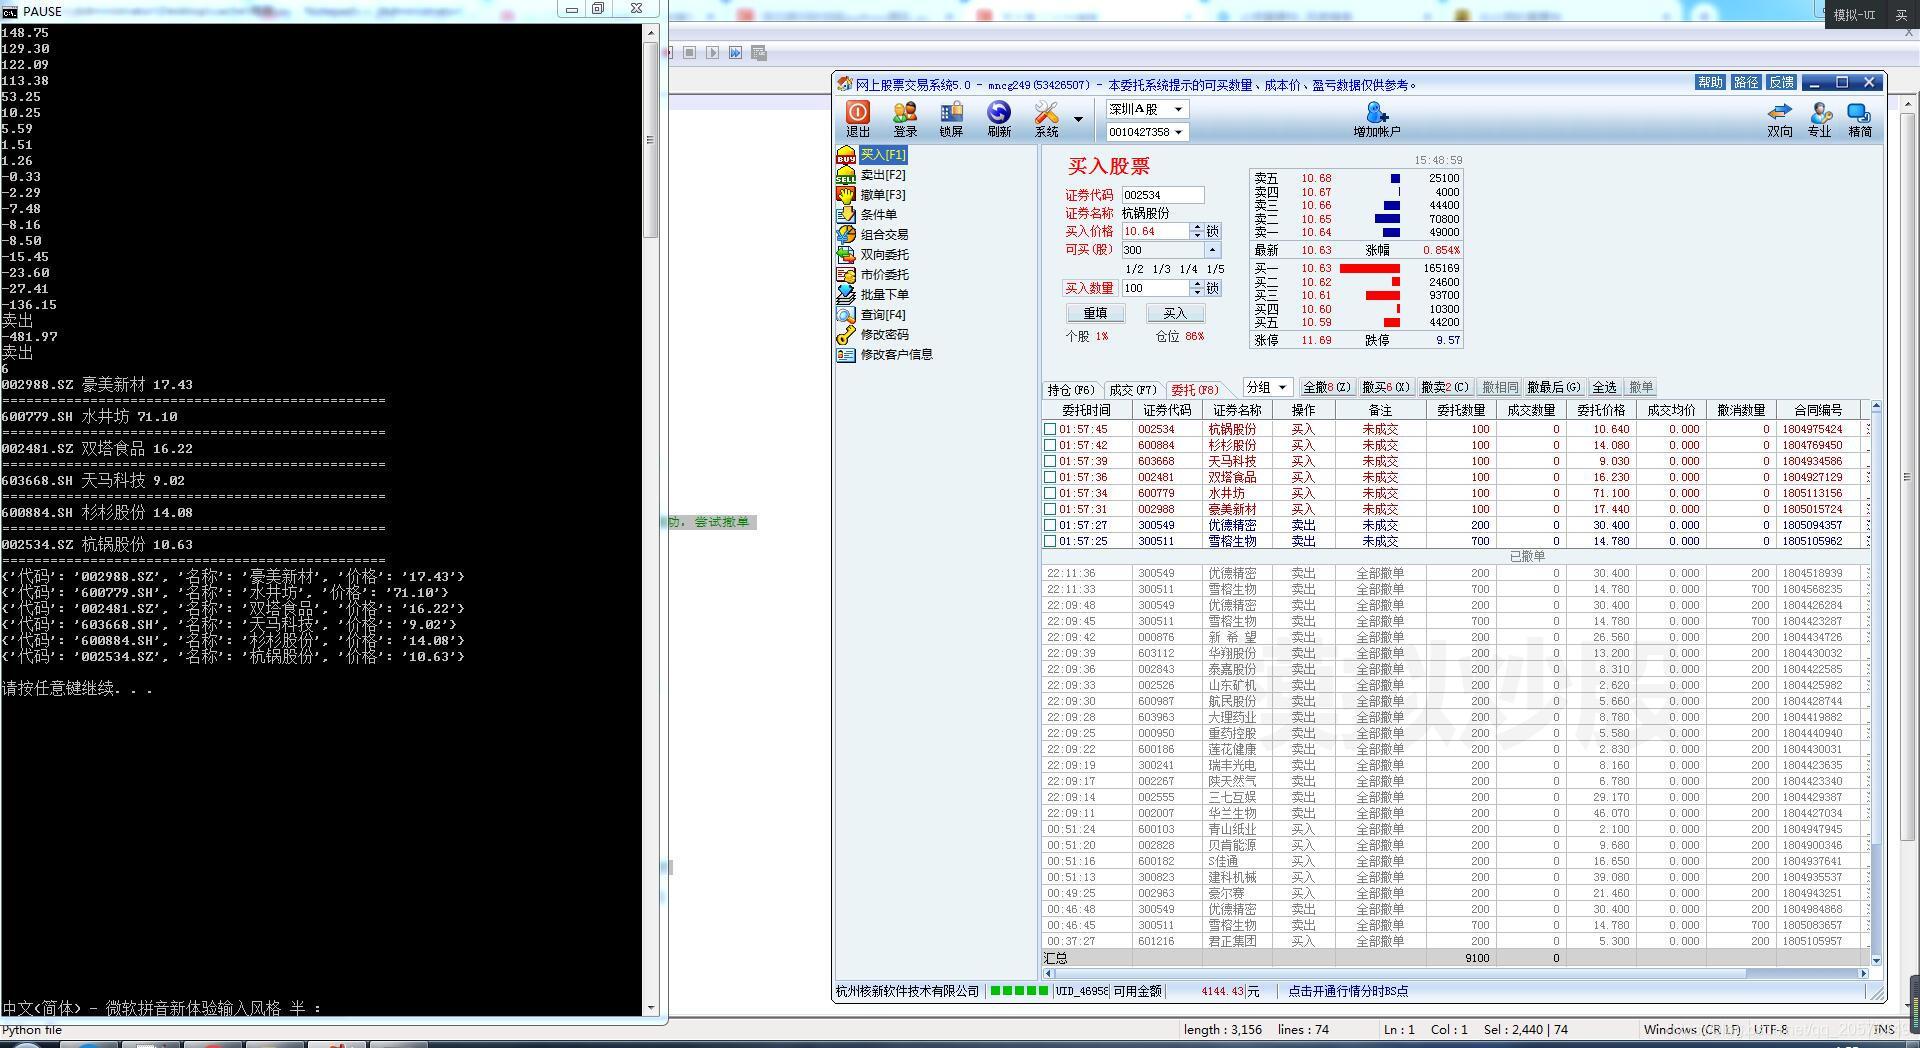Click the 刷新 refresh icon
Image resolution: width=1920 pixels, height=1048 pixels.
click(x=999, y=119)
